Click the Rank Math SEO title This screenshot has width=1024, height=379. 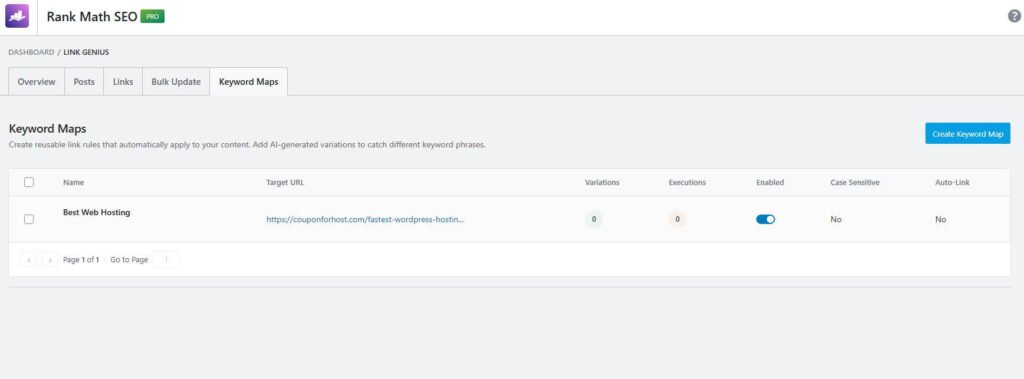(x=92, y=17)
